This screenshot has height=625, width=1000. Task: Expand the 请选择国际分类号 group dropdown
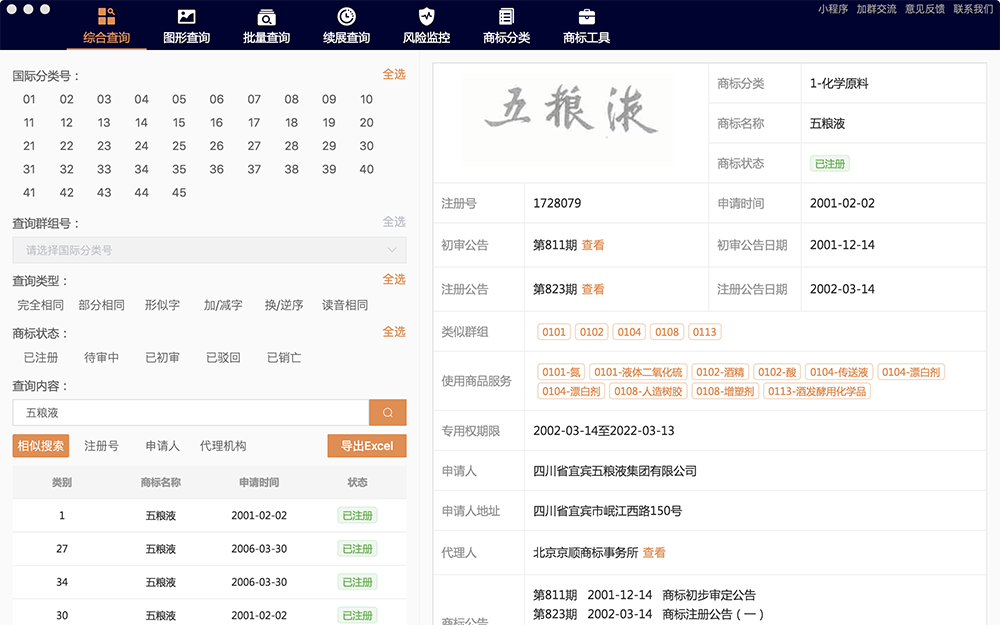click(x=209, y=250)
